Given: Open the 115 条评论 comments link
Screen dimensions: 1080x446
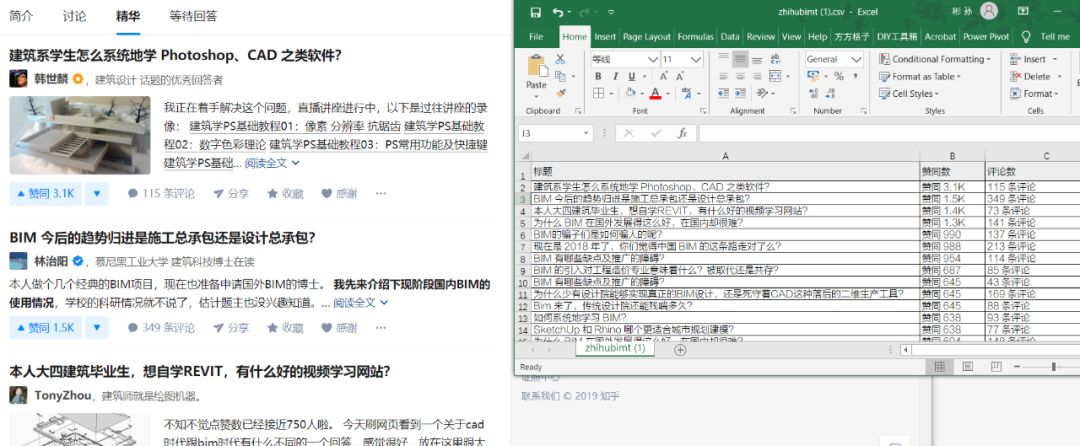Looking at the screenshot, I should [161, 193].
